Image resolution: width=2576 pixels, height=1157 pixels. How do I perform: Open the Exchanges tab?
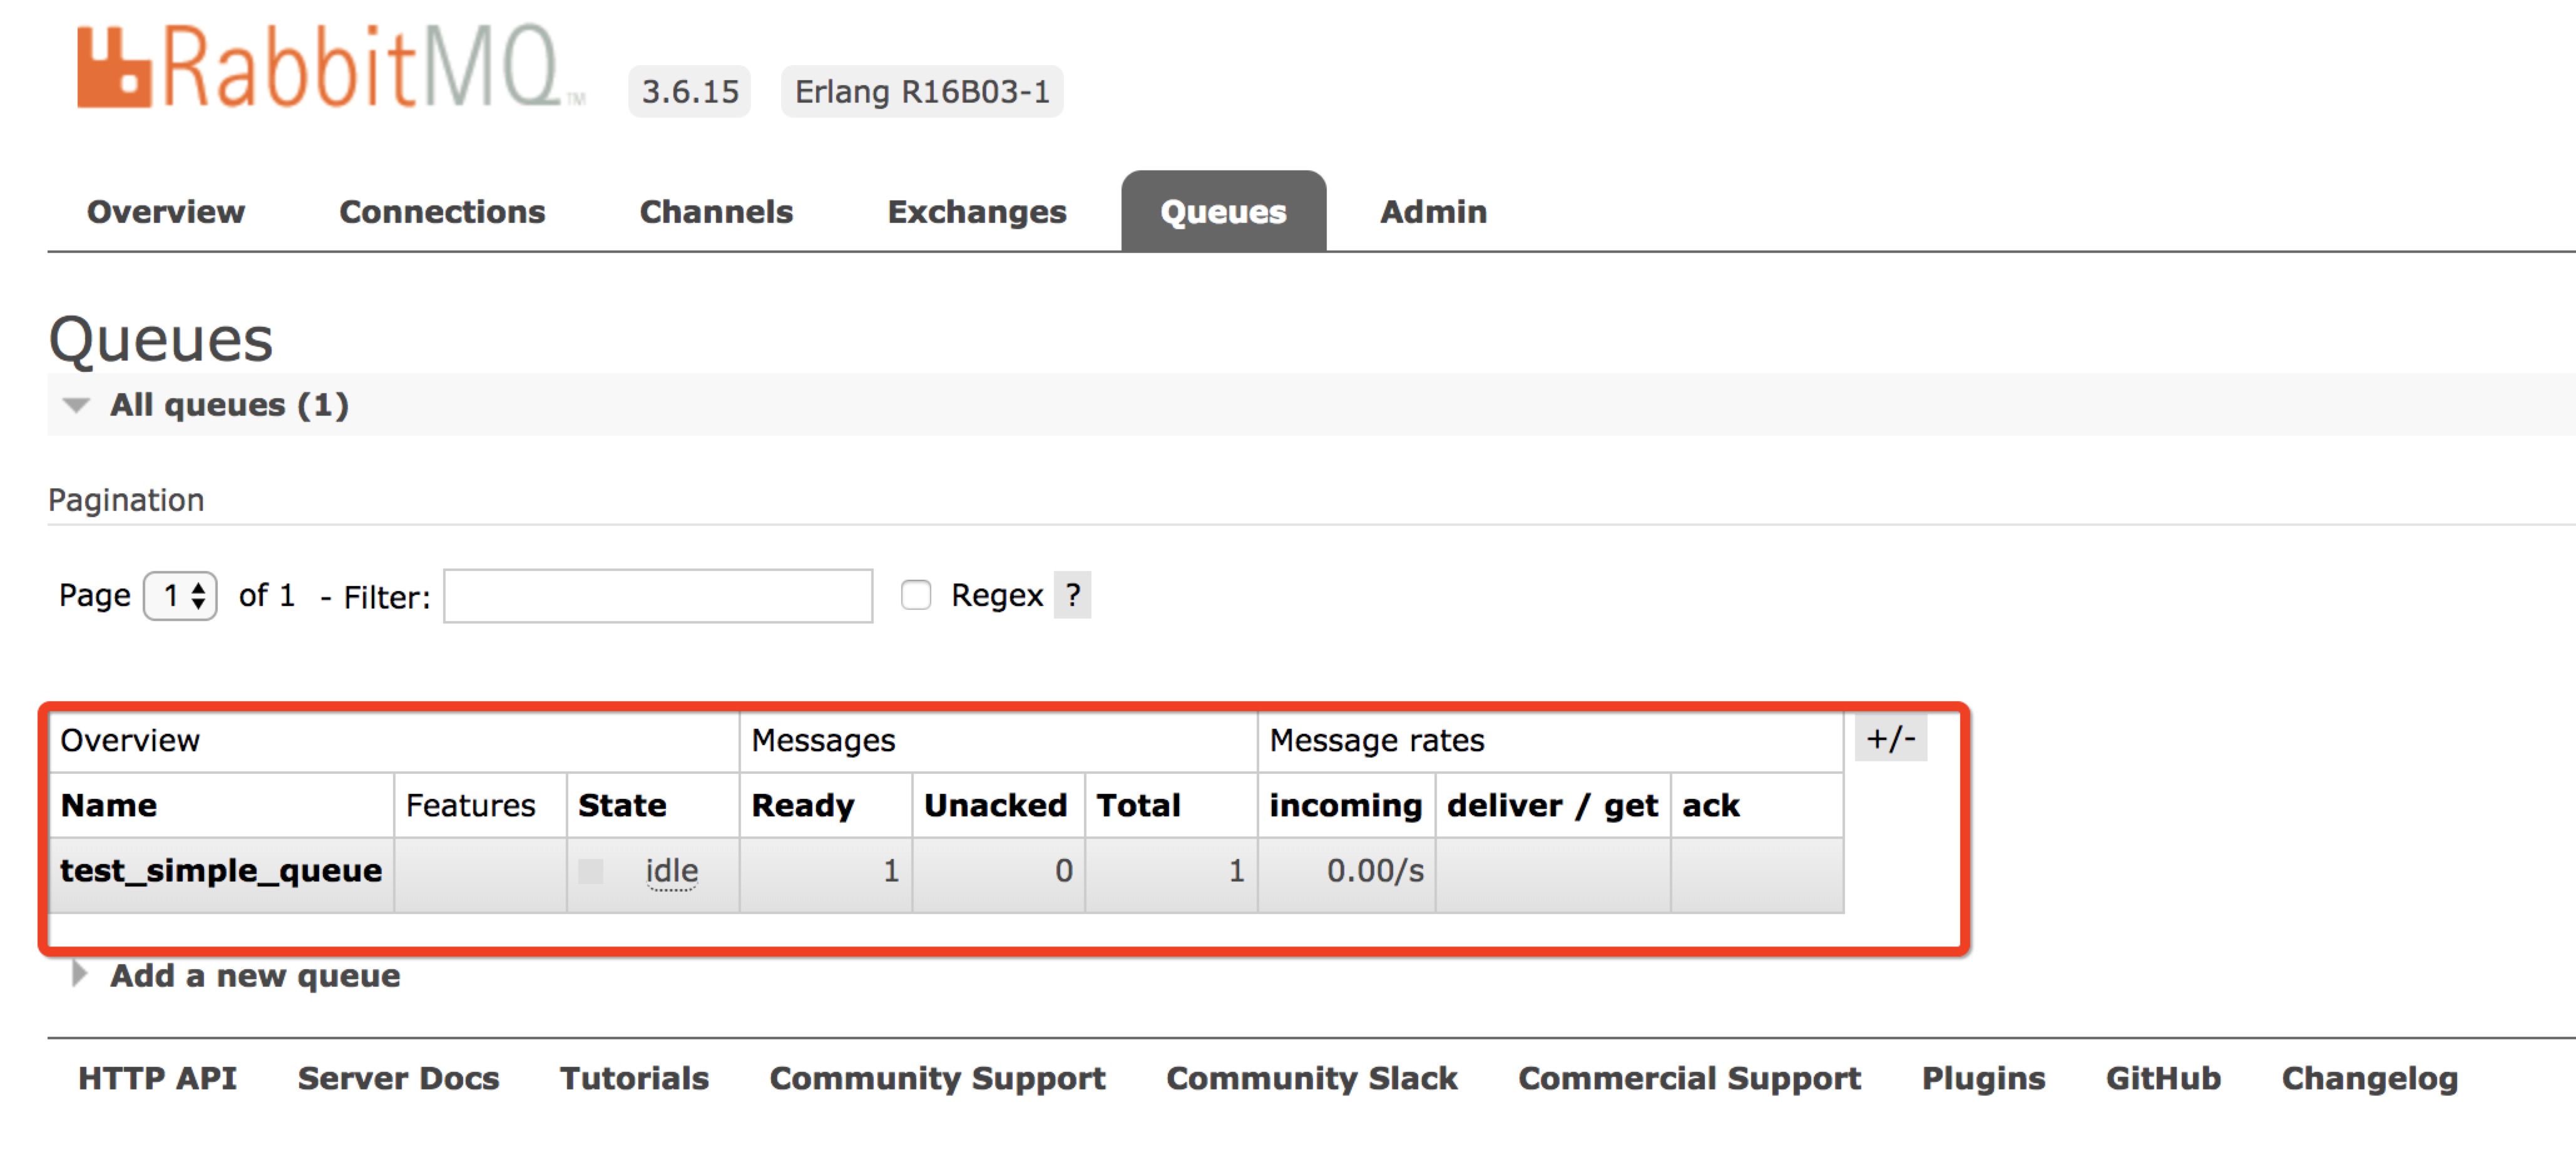click(x=976, y=212)
